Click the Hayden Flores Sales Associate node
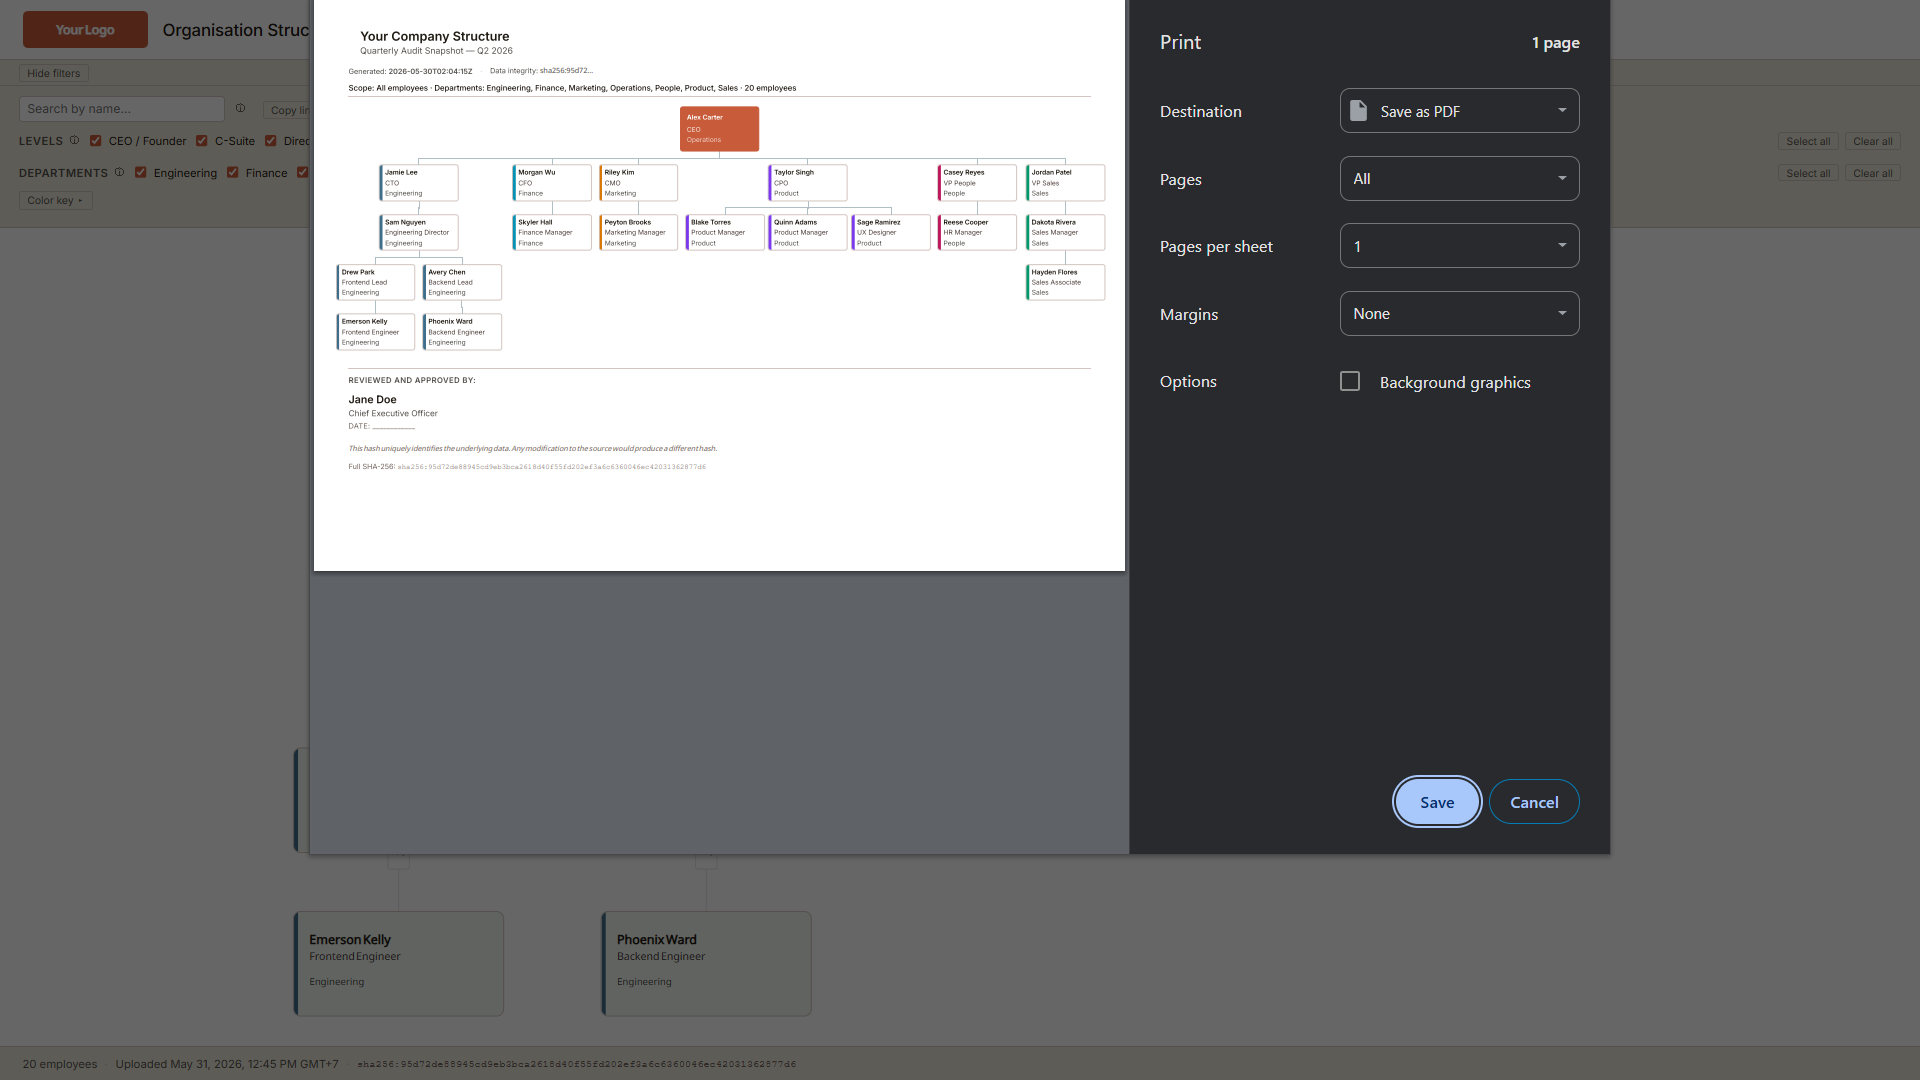The width and height of the screenshot is (1920, 1080). [x=1065, y=282]
